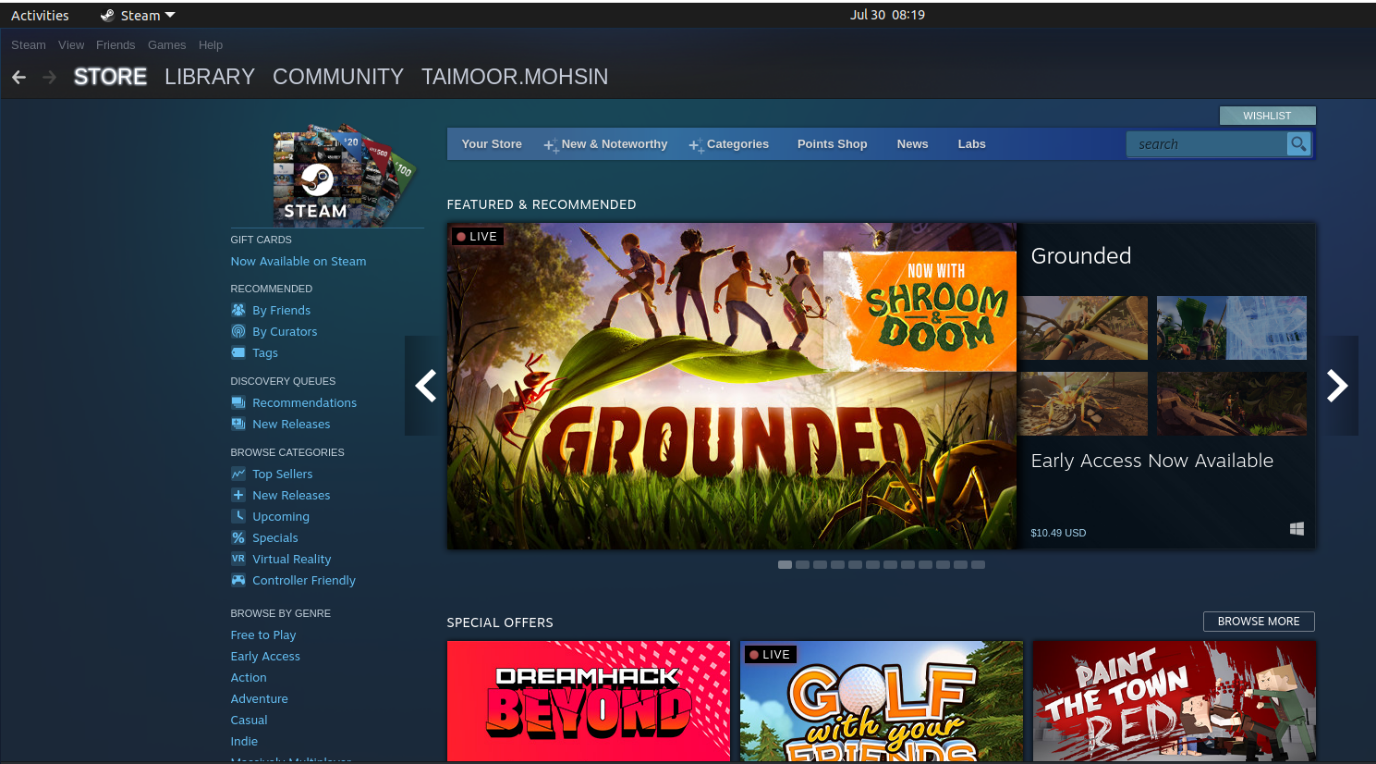Open Virtual Reality via the VR icon
This screenshot has width=1376, height=764.
click(237, 558)
